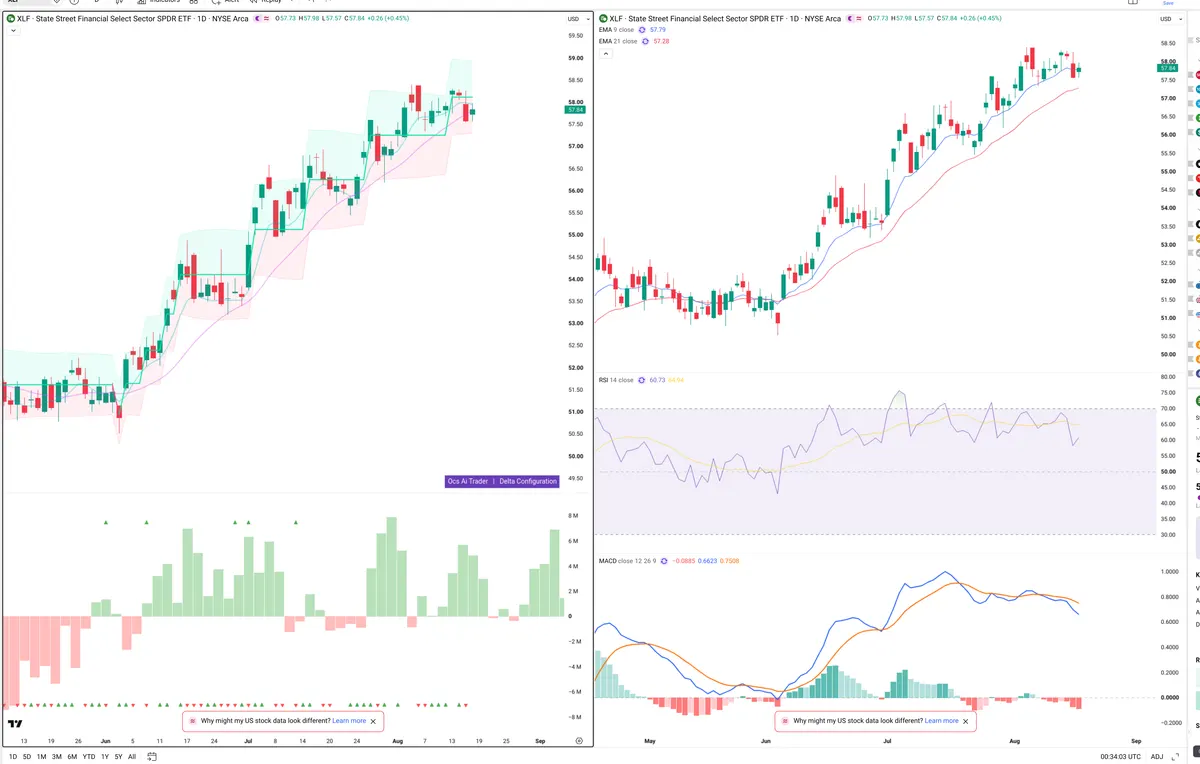Select the 6M date range

pos(72,757)
